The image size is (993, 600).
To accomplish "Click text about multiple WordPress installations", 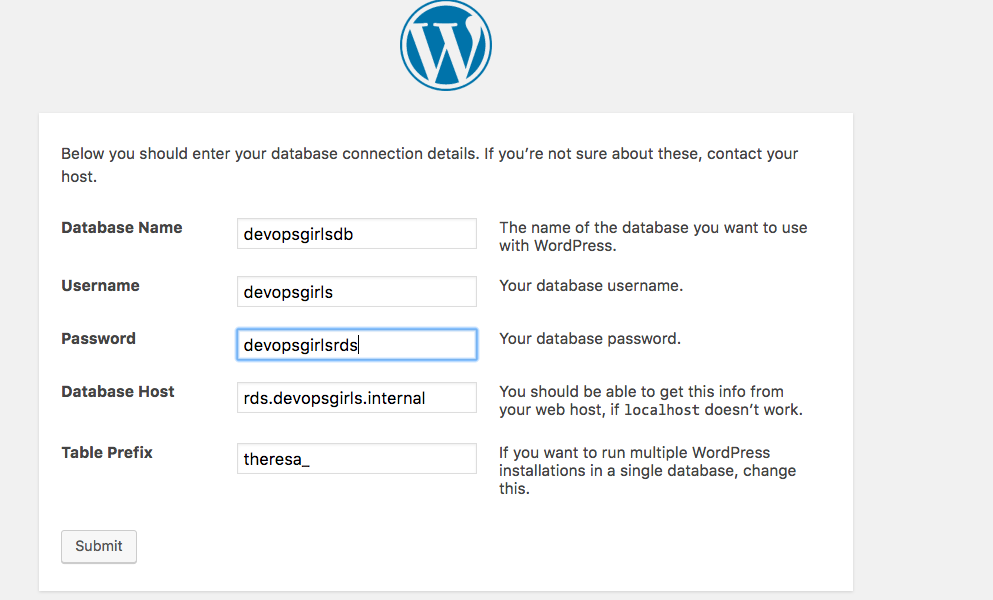I will [647, 471].
